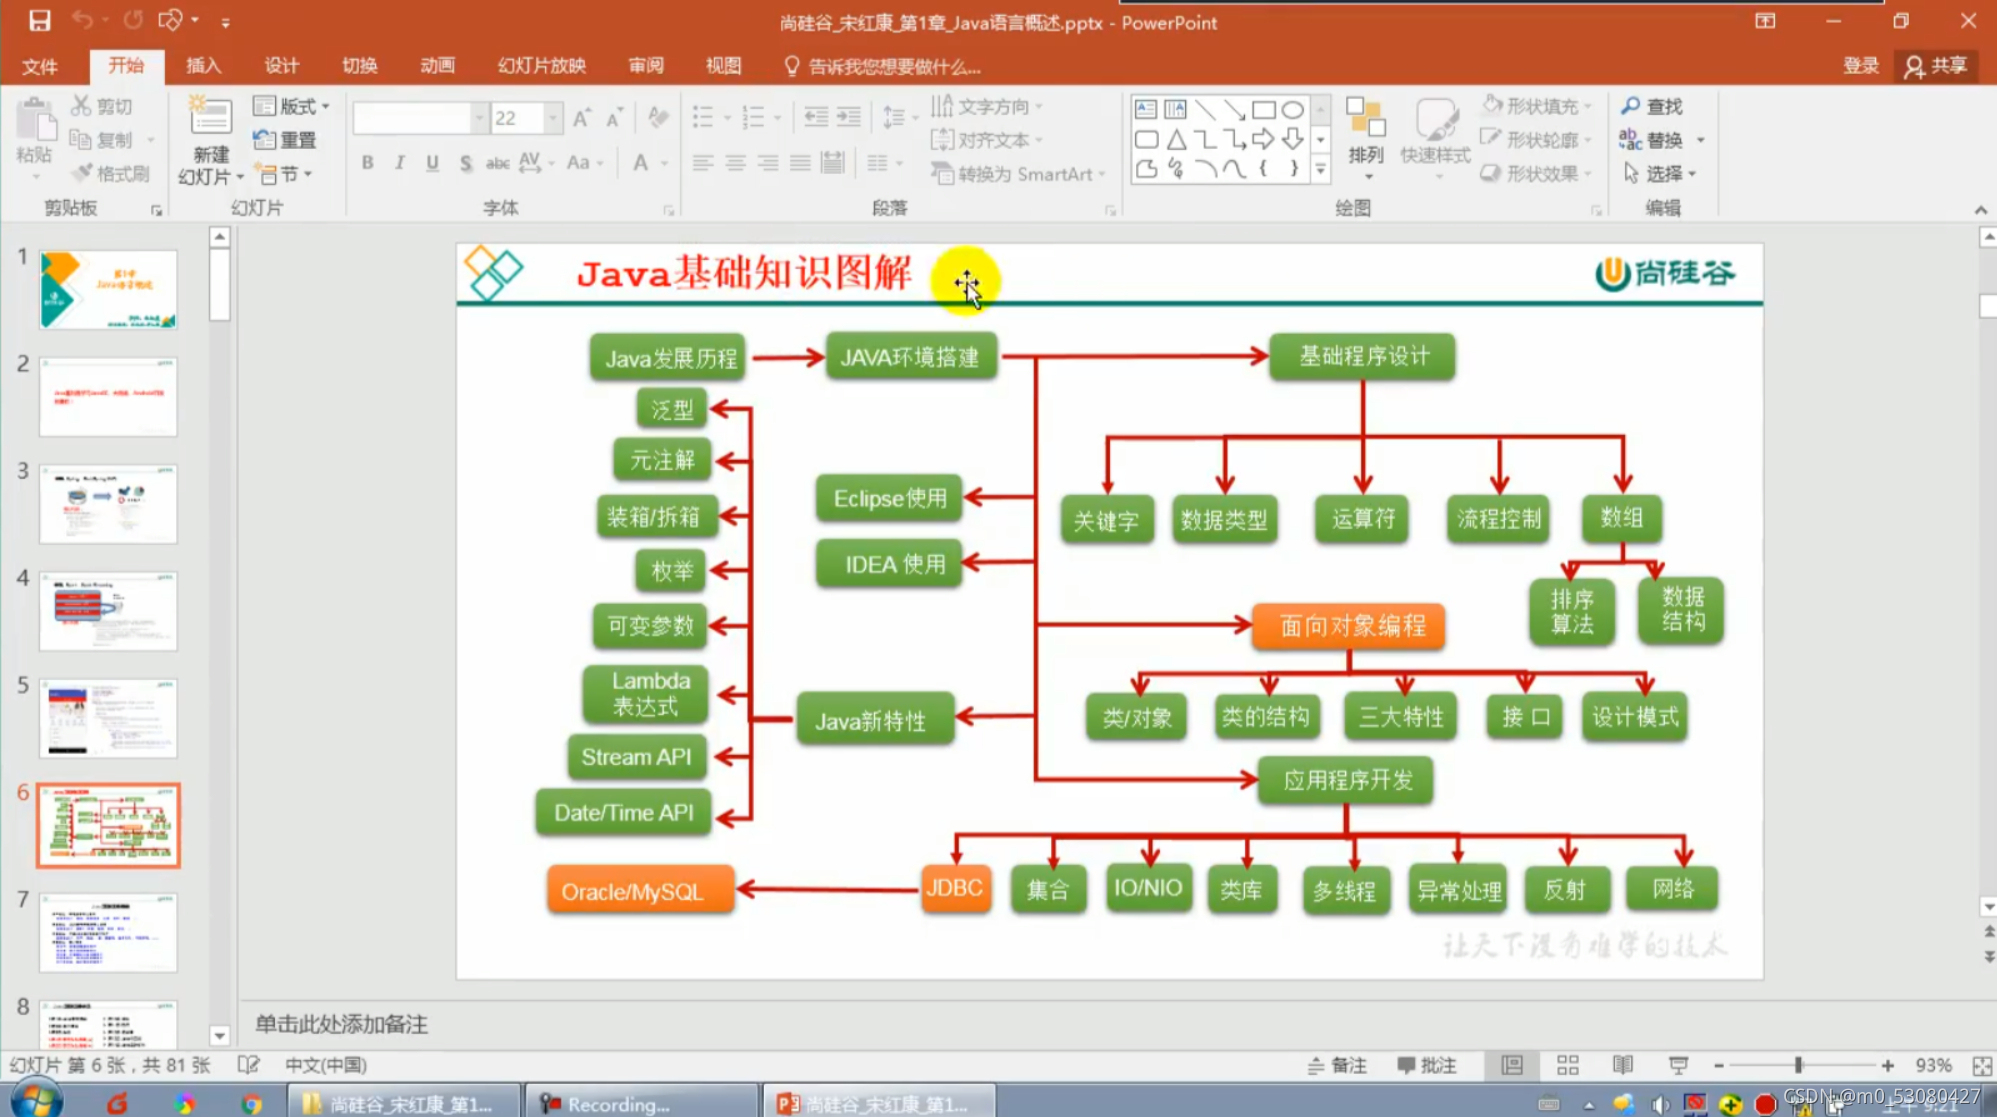
Task: Click the Find (查找) magnifier icon
Action: (x=1631, y=106)
